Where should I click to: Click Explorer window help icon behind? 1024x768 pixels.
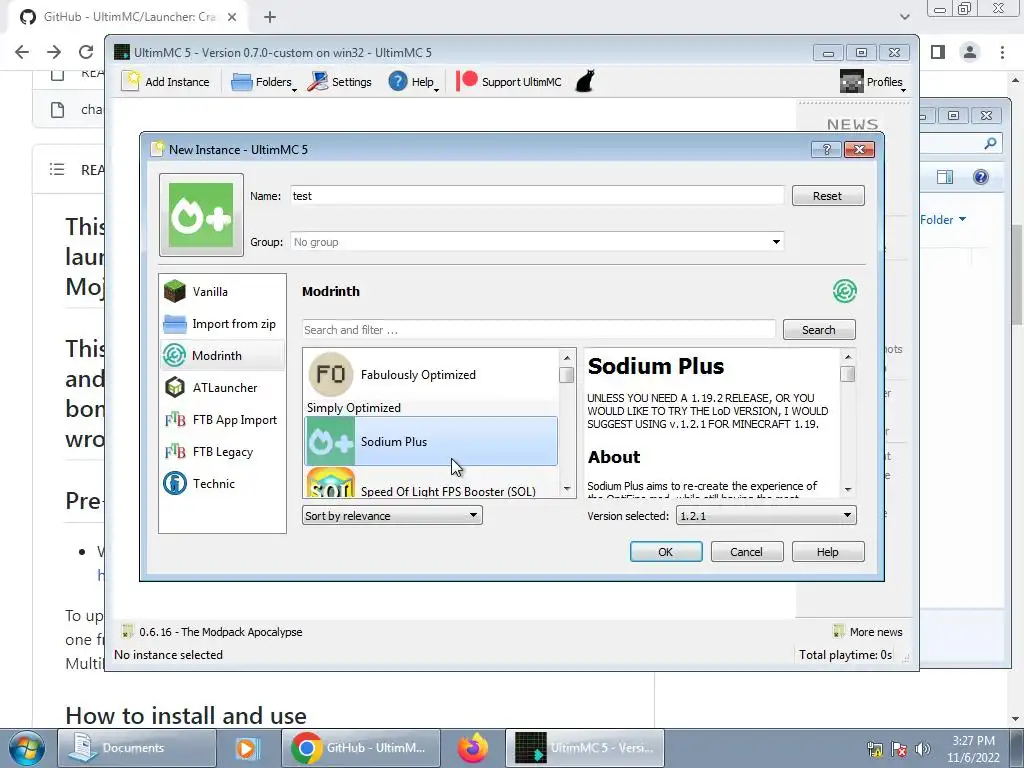tap(980, 177)
